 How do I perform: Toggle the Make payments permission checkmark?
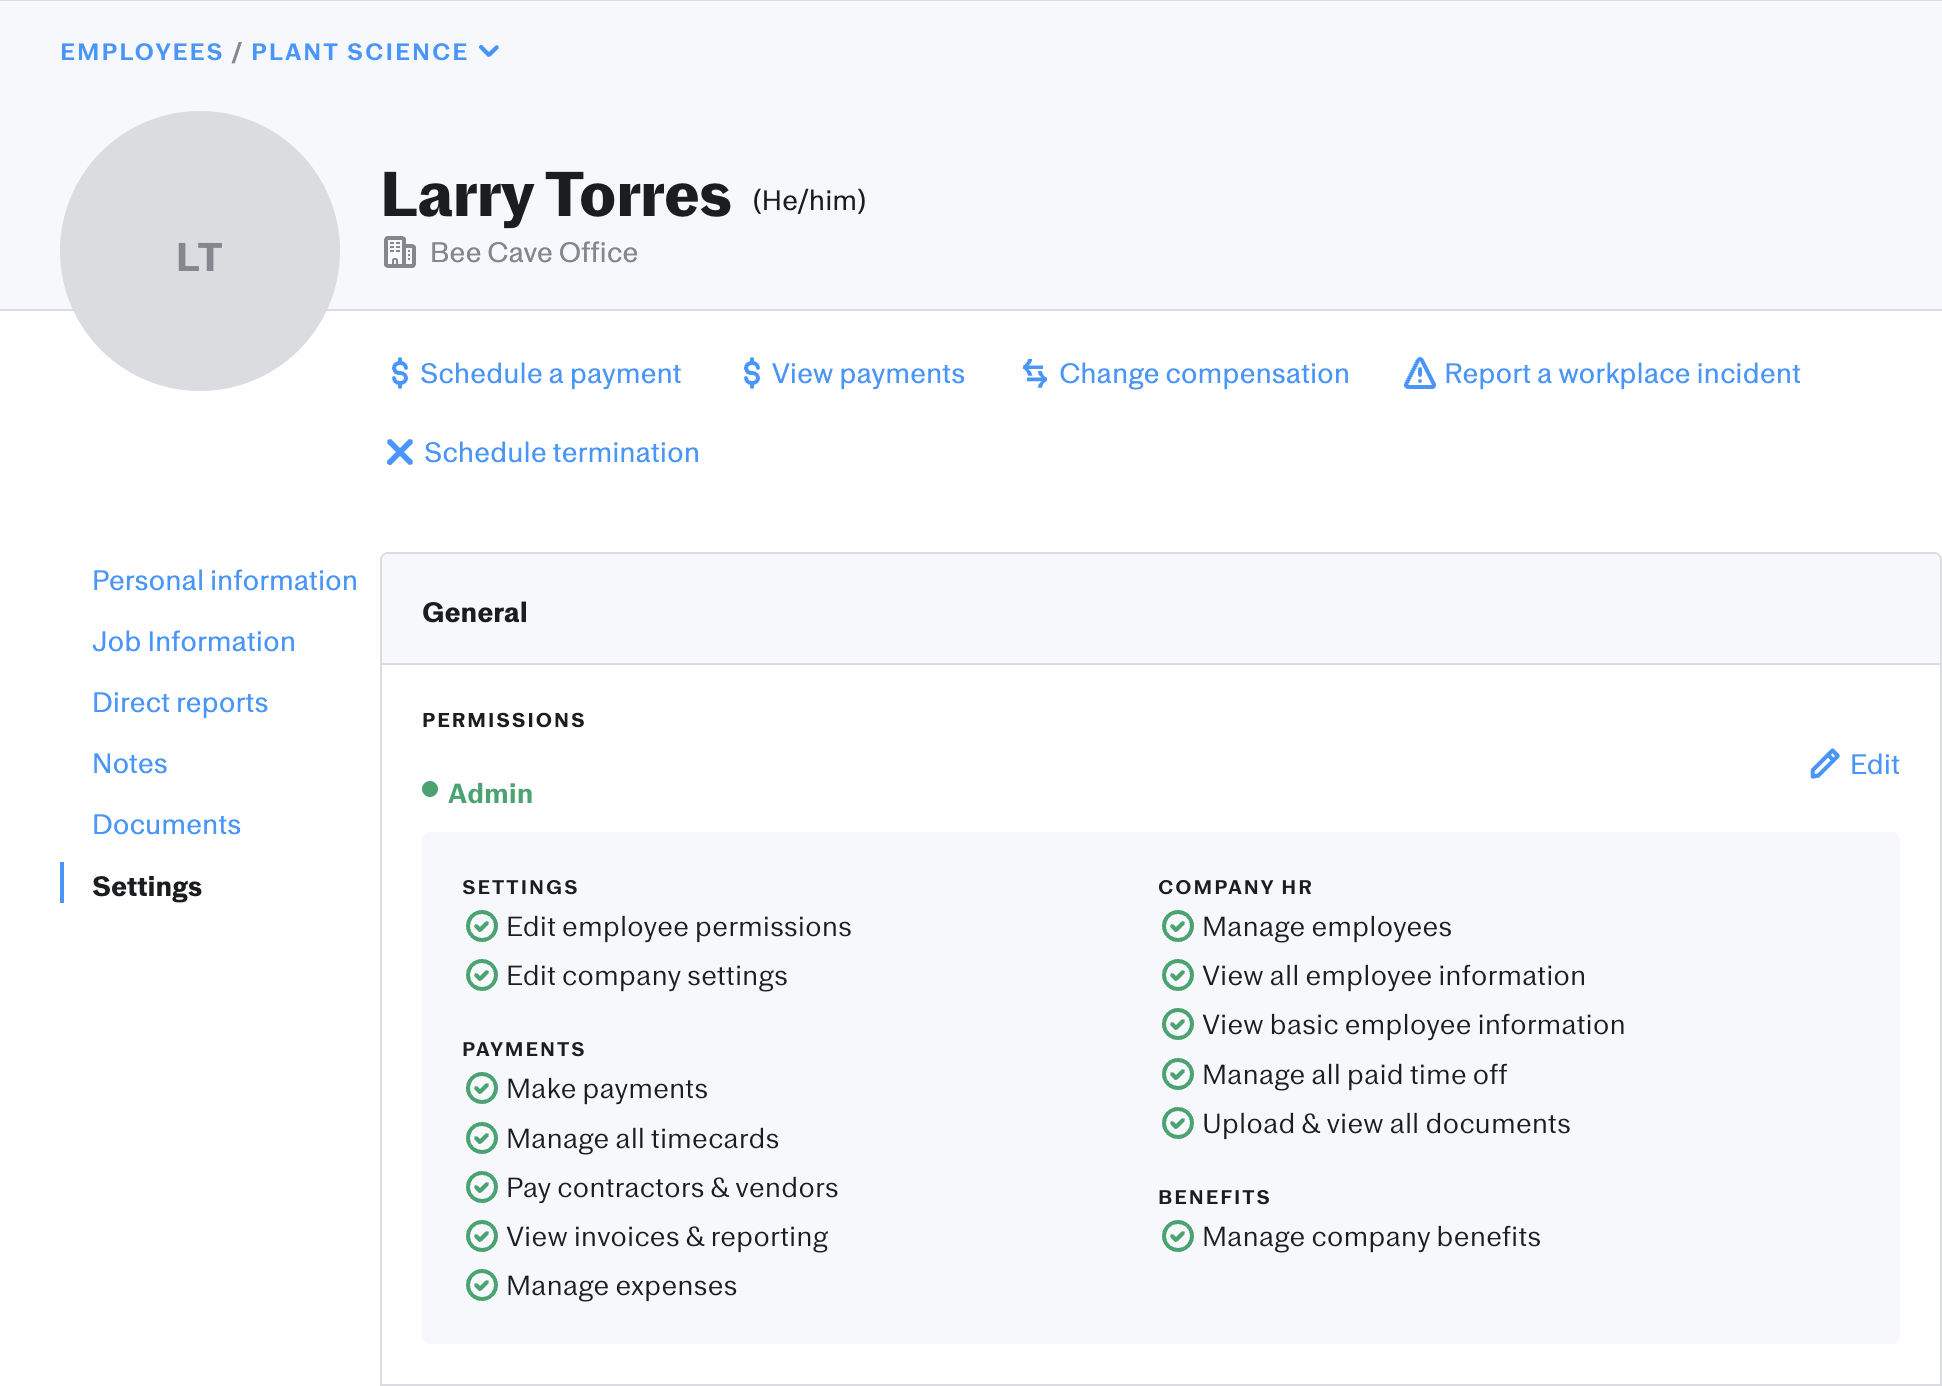pos(482,1088)
